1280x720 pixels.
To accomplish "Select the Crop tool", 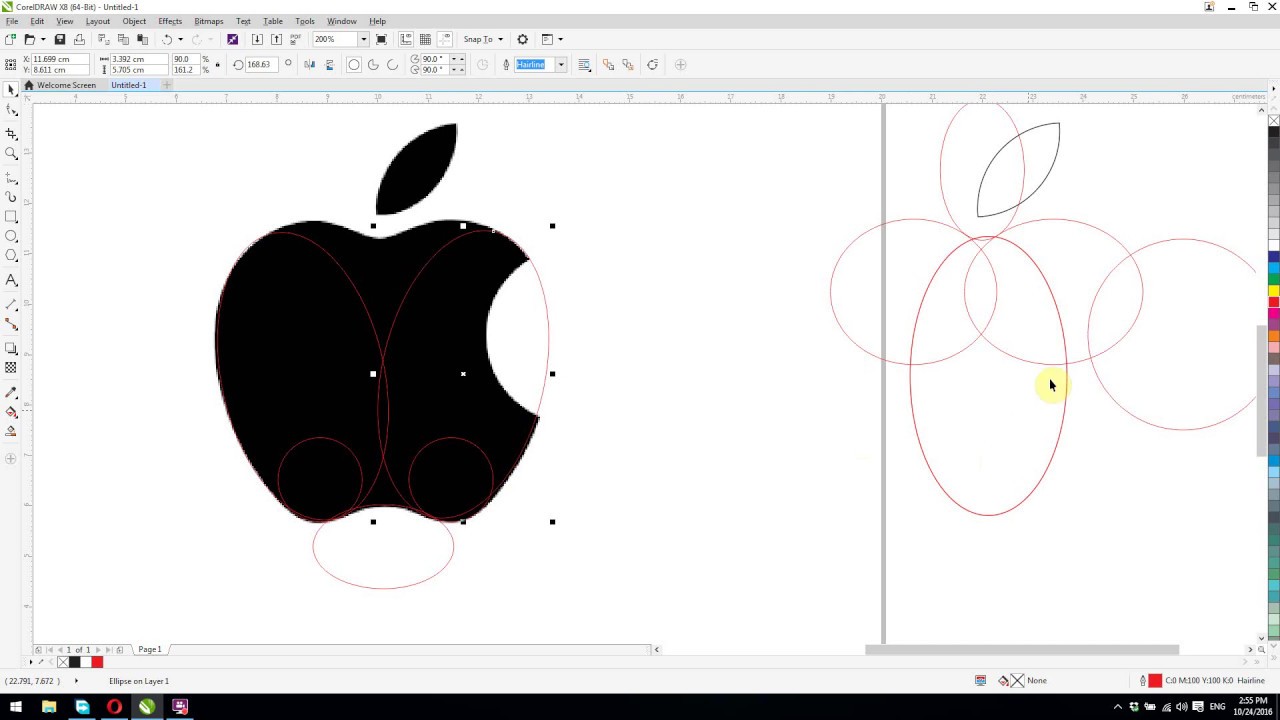I will coord(11,133).
